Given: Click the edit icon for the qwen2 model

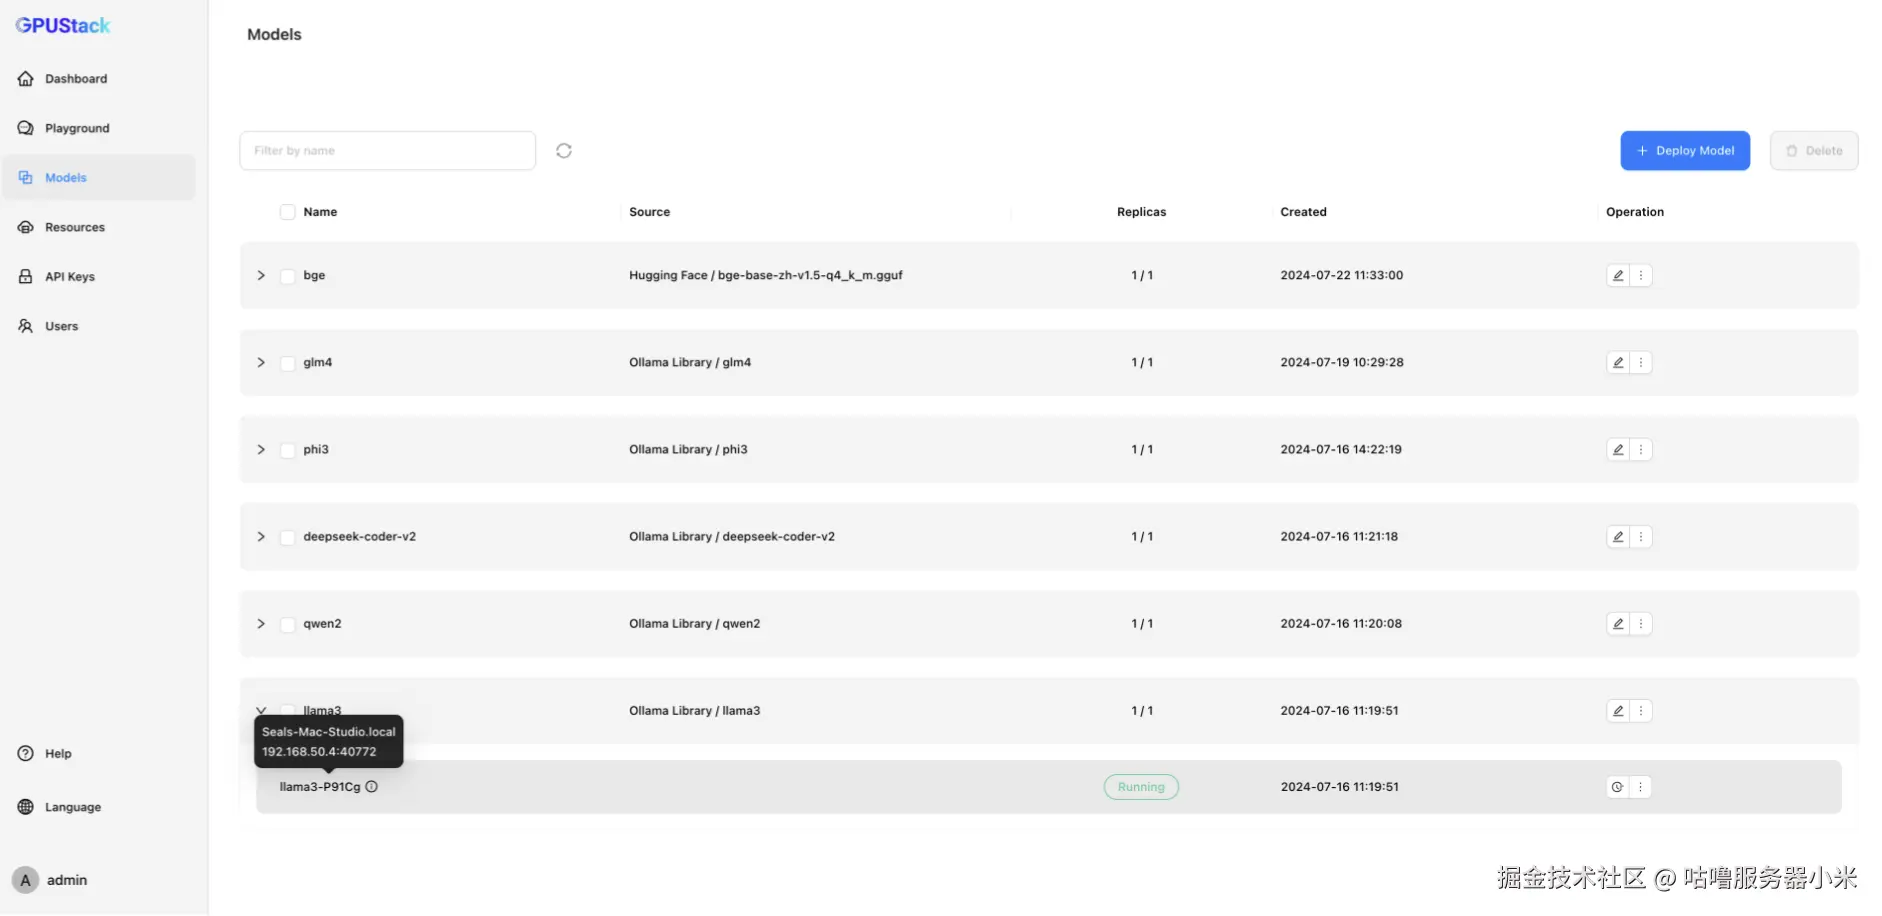Looking at the screenshot, I should click(1618, 623).
